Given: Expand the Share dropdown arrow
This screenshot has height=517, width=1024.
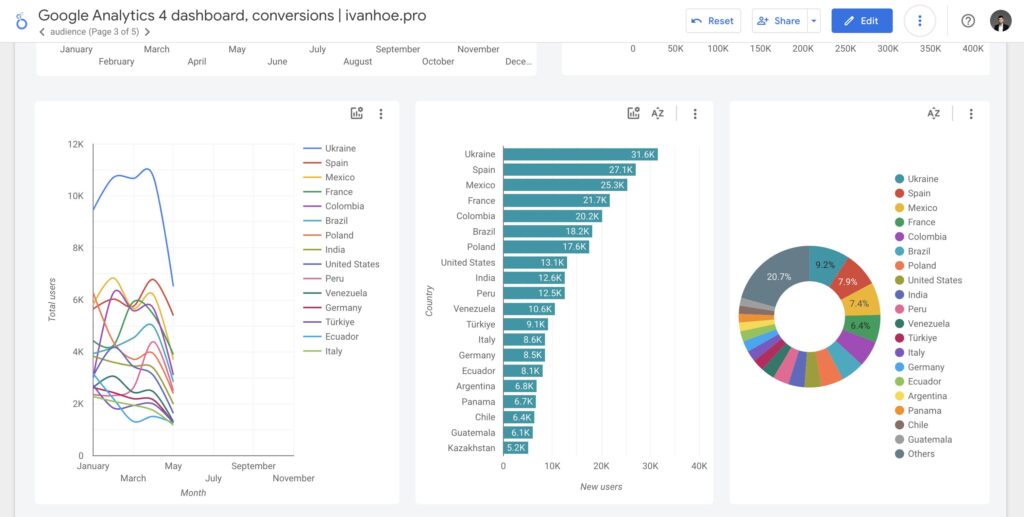Looking at the screenshot, I should (x=813, y=21).
